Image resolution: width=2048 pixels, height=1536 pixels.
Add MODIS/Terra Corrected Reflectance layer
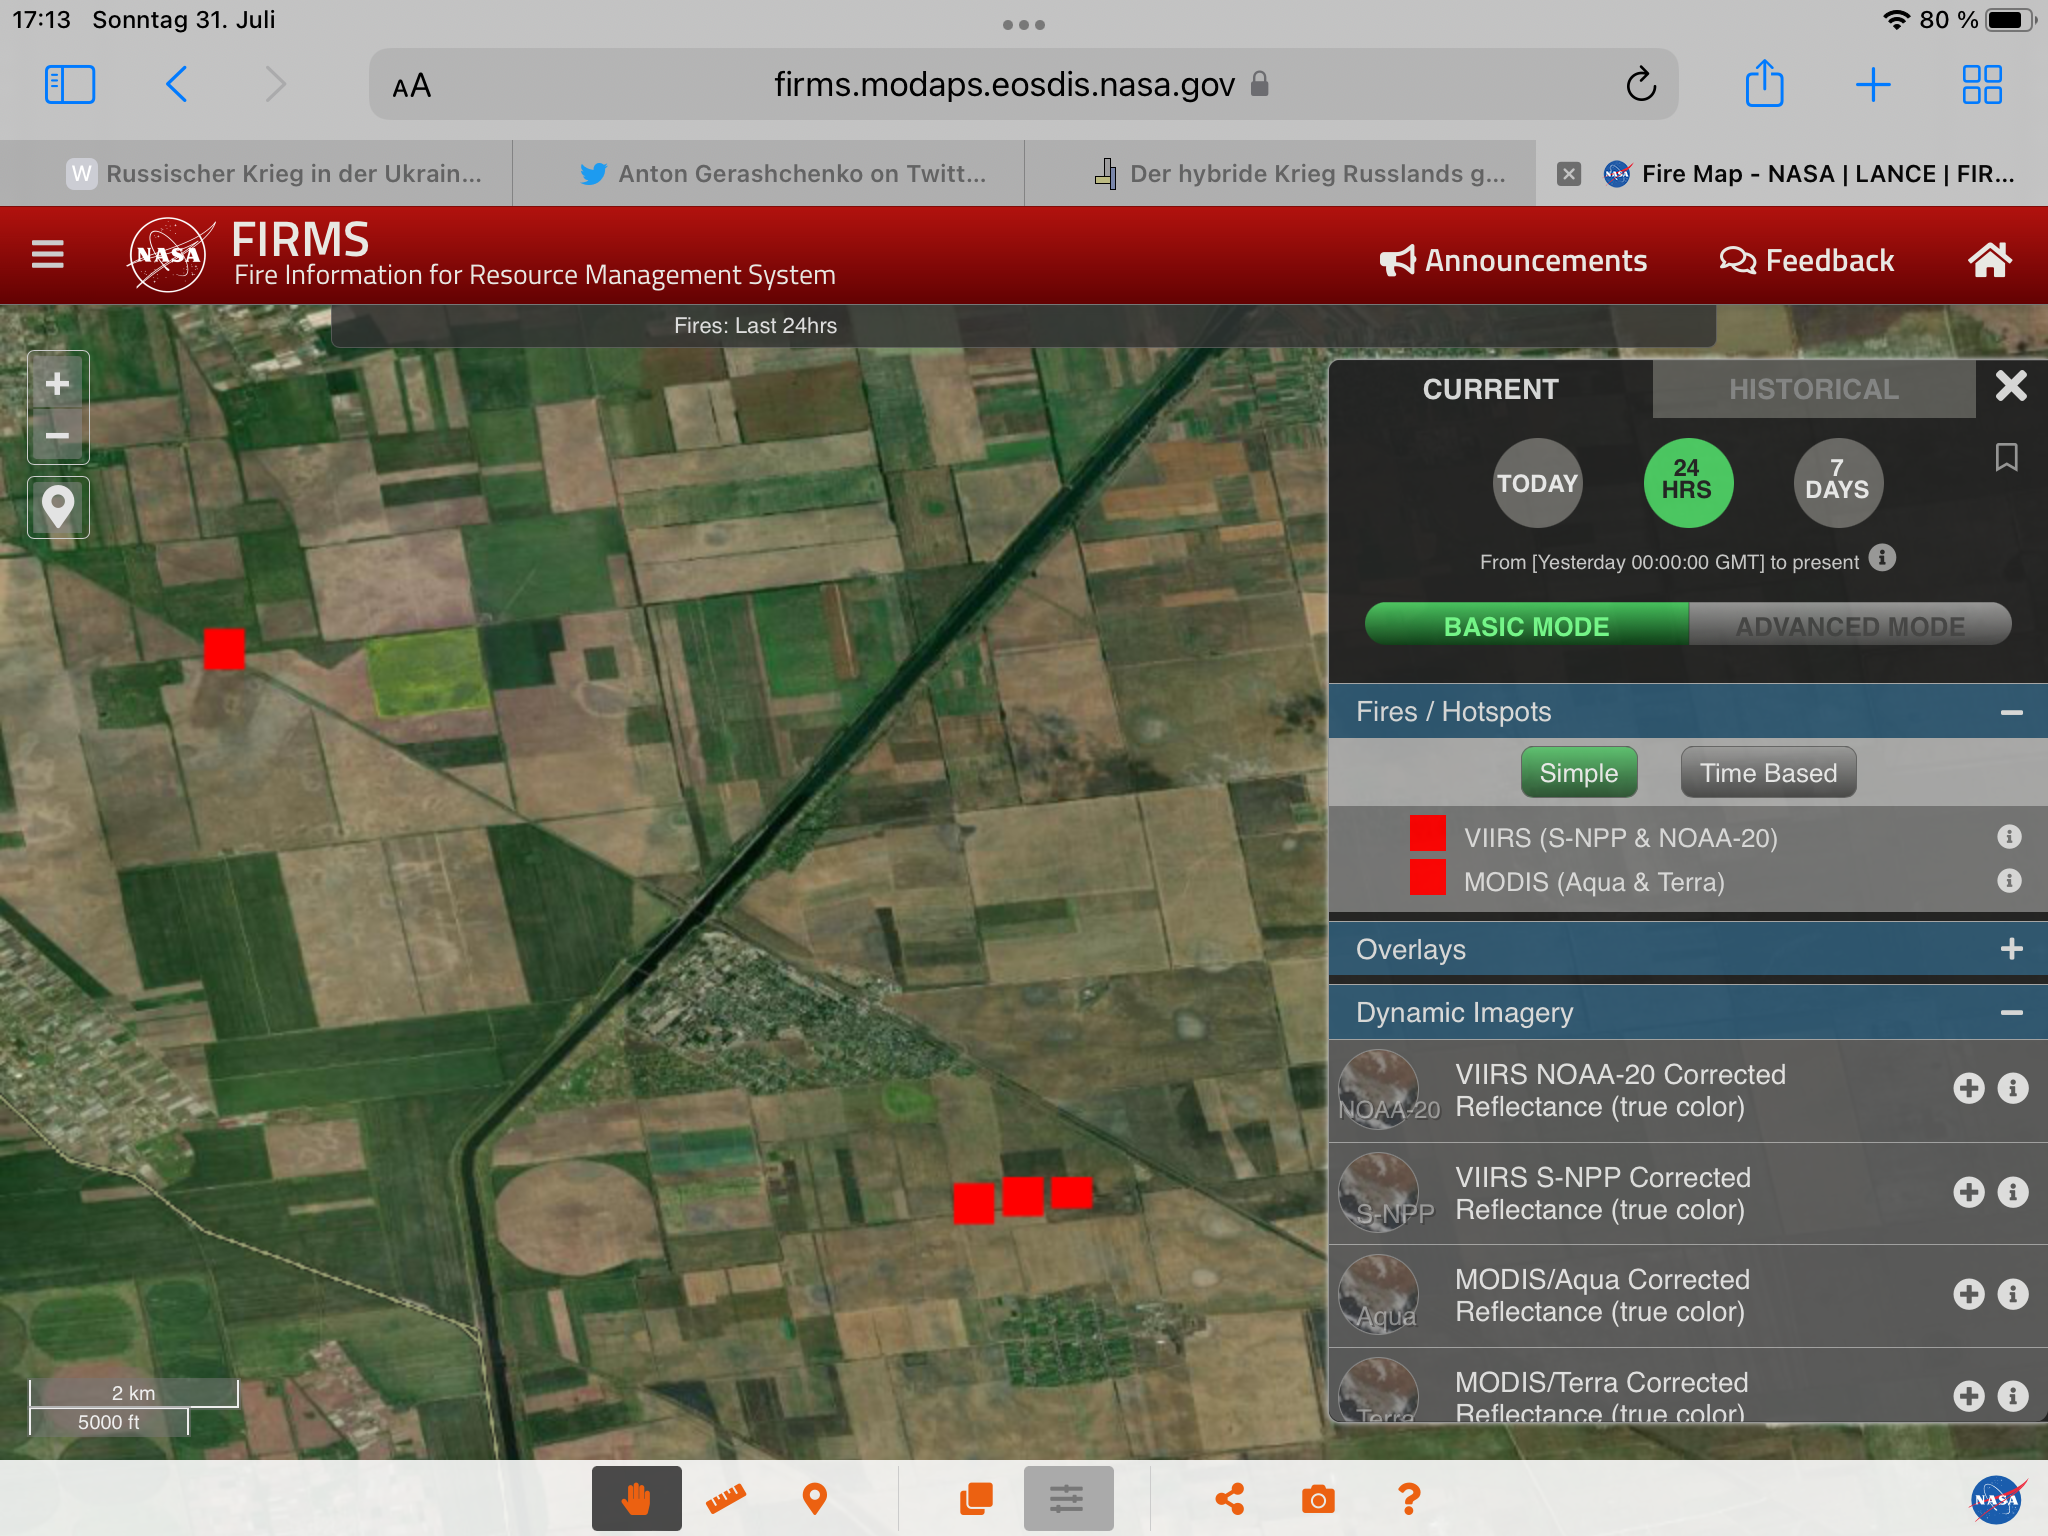click(1969, 1396)
